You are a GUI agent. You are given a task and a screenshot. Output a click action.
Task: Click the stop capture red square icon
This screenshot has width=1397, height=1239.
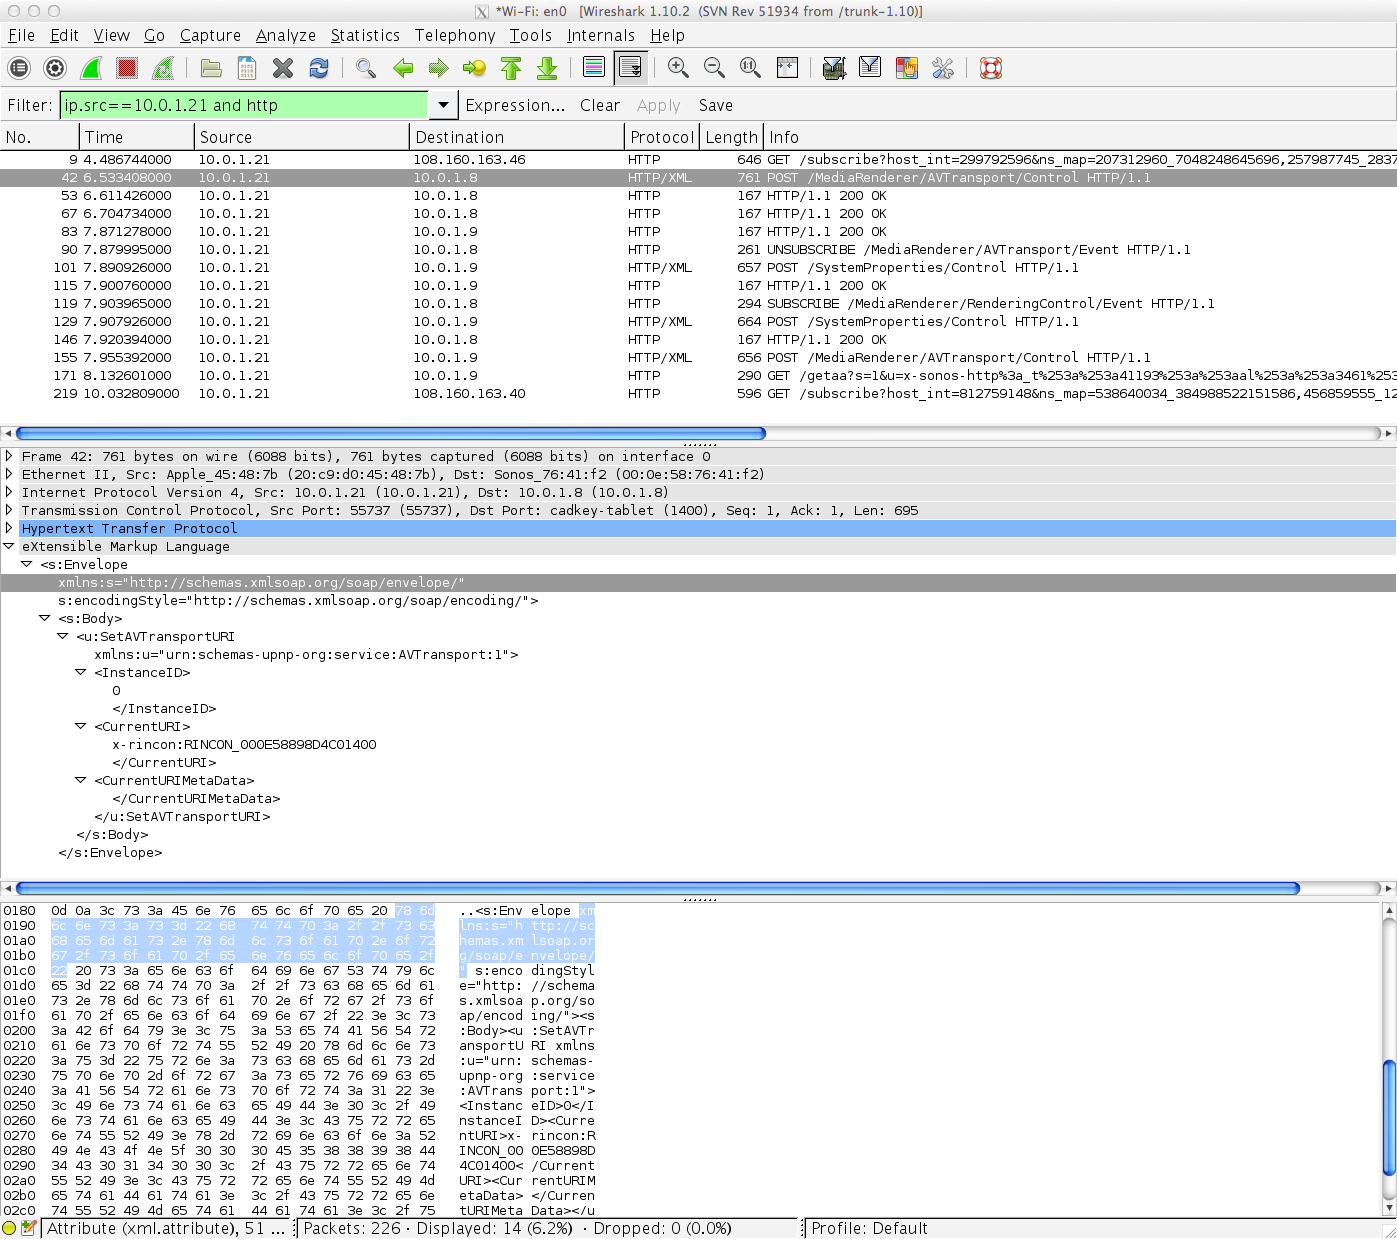click(x=127, y=68)
